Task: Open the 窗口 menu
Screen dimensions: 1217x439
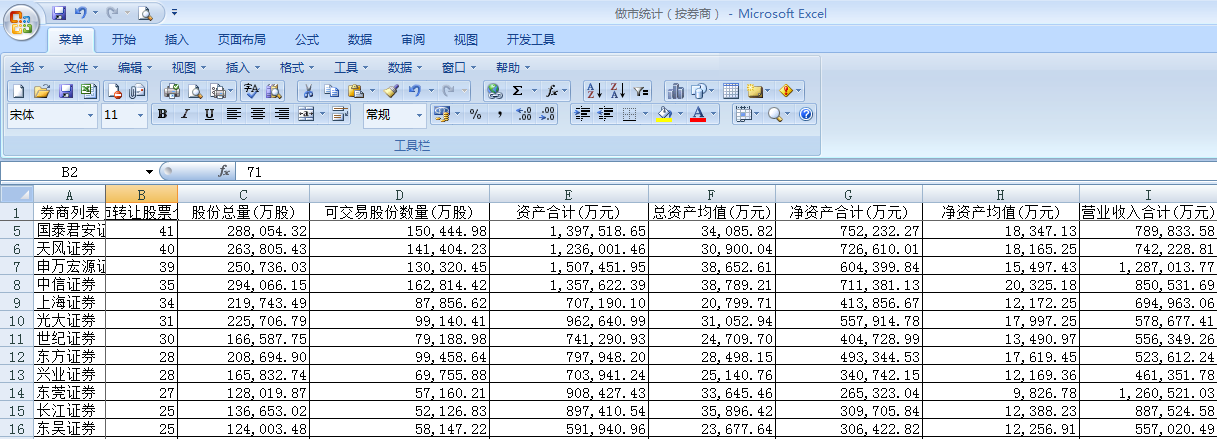Action: [459, 67]
